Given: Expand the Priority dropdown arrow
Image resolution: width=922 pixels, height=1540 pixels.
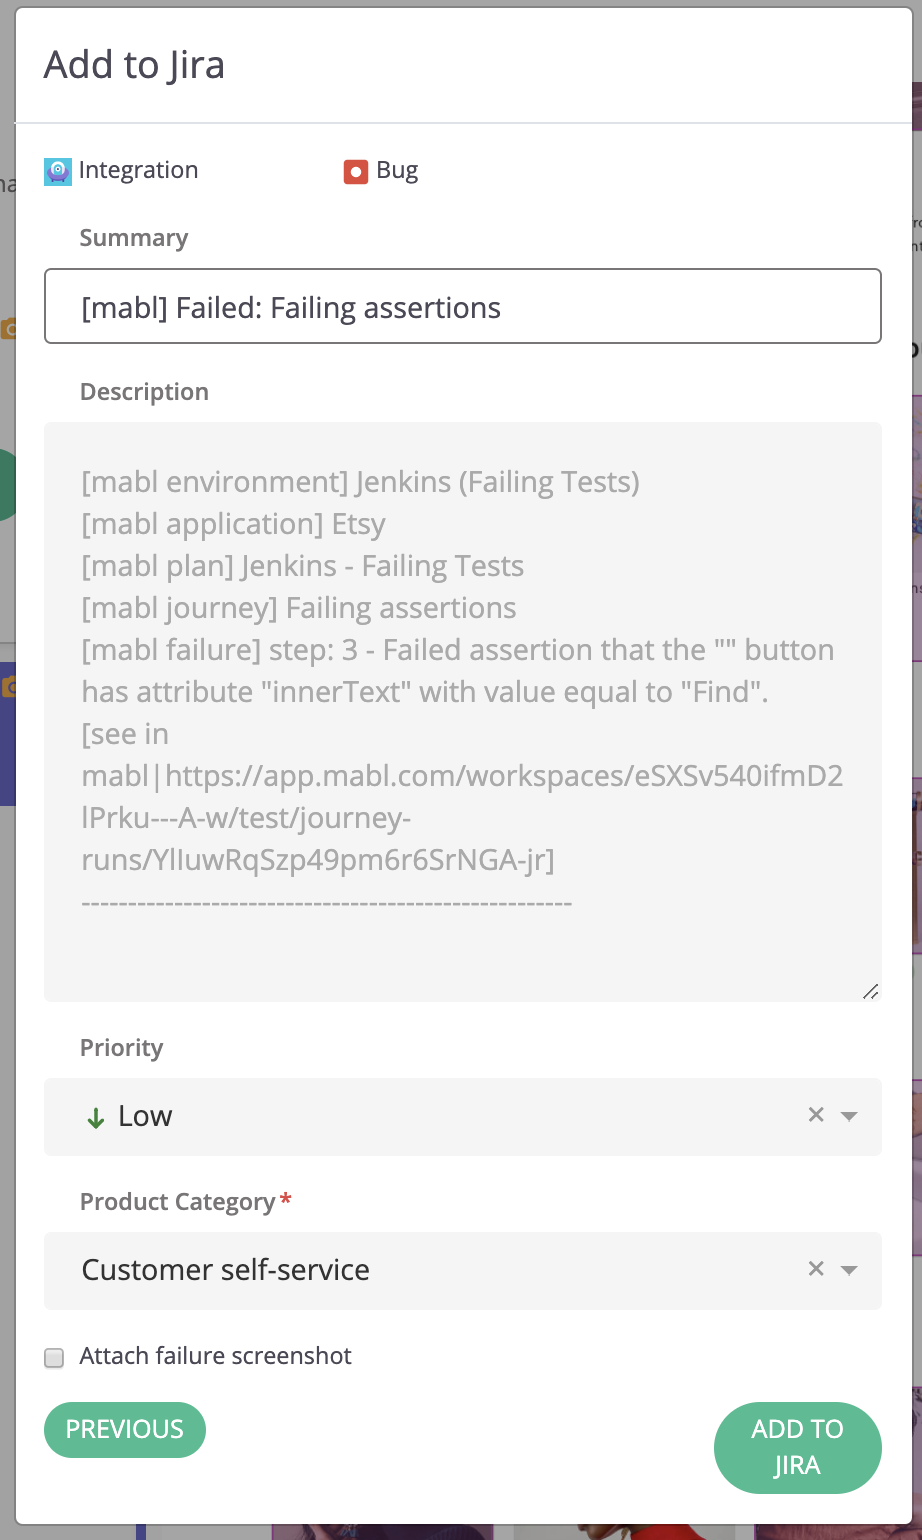Looking at the screenshot, I should tap(849, 1116).
